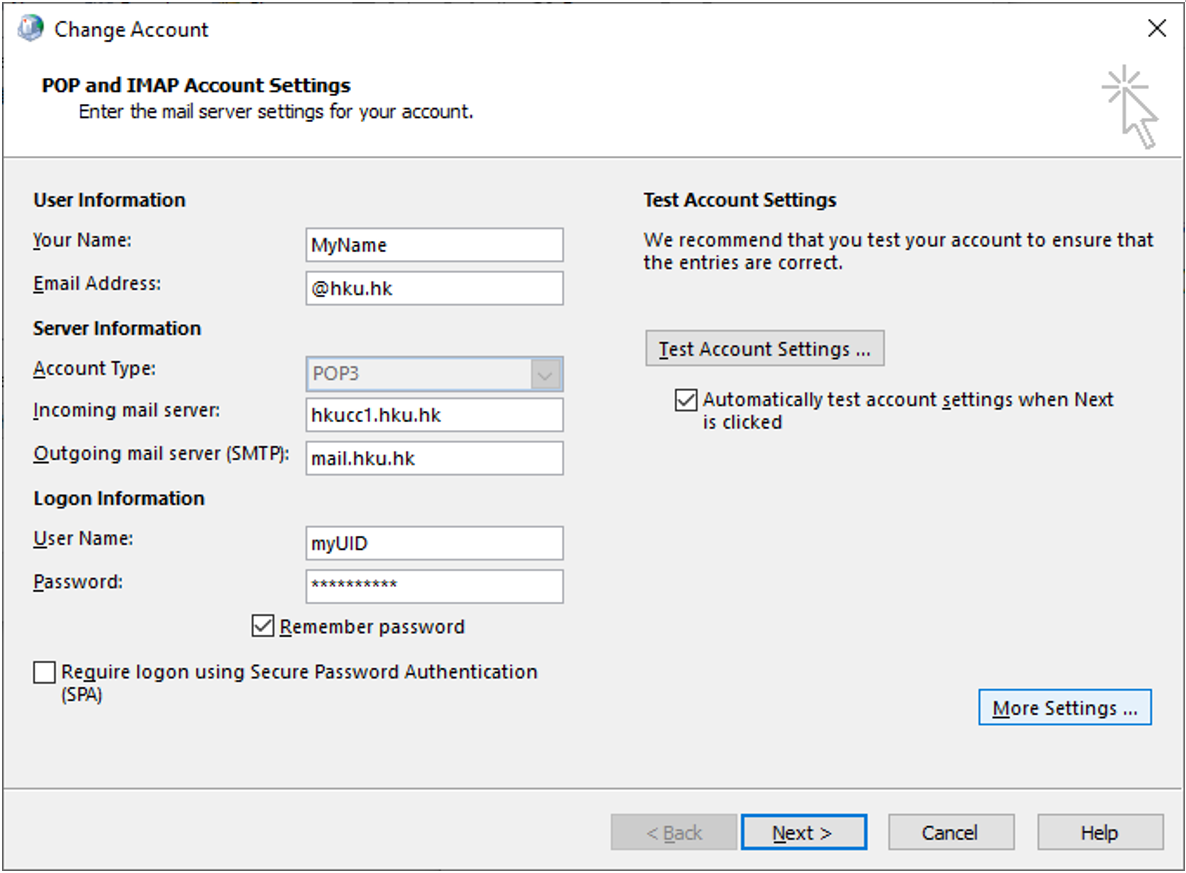Edit the Your Name field
Image resolution: width=1186 pixels, height=873 pixels.
(x=434, y=244)
